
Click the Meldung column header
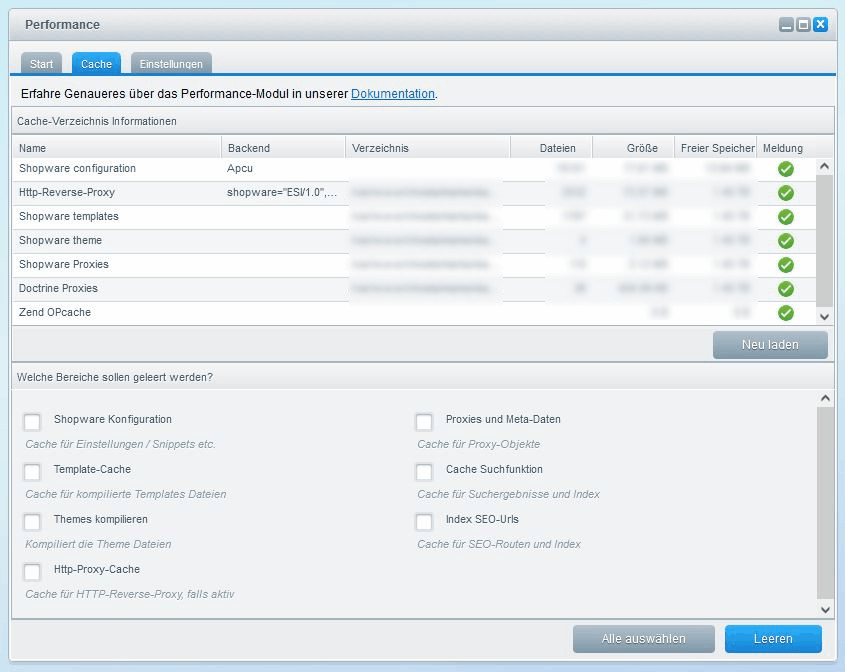(783, 148)
